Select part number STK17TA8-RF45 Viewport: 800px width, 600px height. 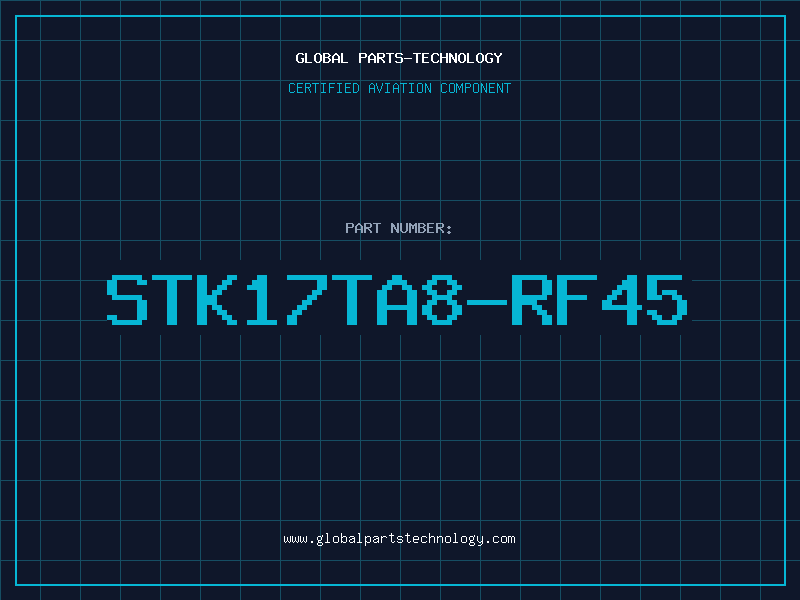tap(397, 300)
